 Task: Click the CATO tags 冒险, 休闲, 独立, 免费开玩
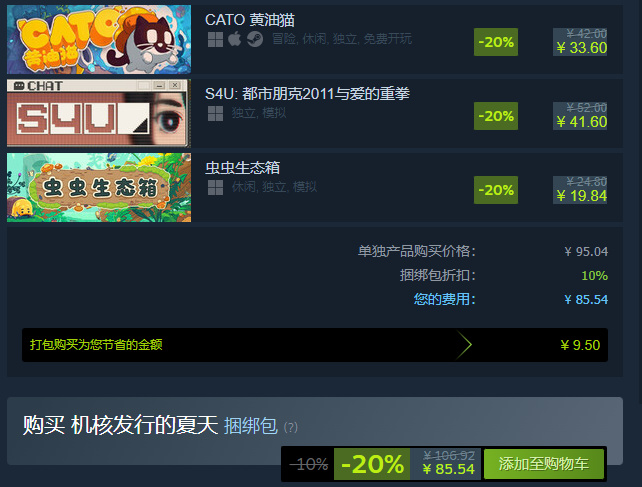(342, 39)
